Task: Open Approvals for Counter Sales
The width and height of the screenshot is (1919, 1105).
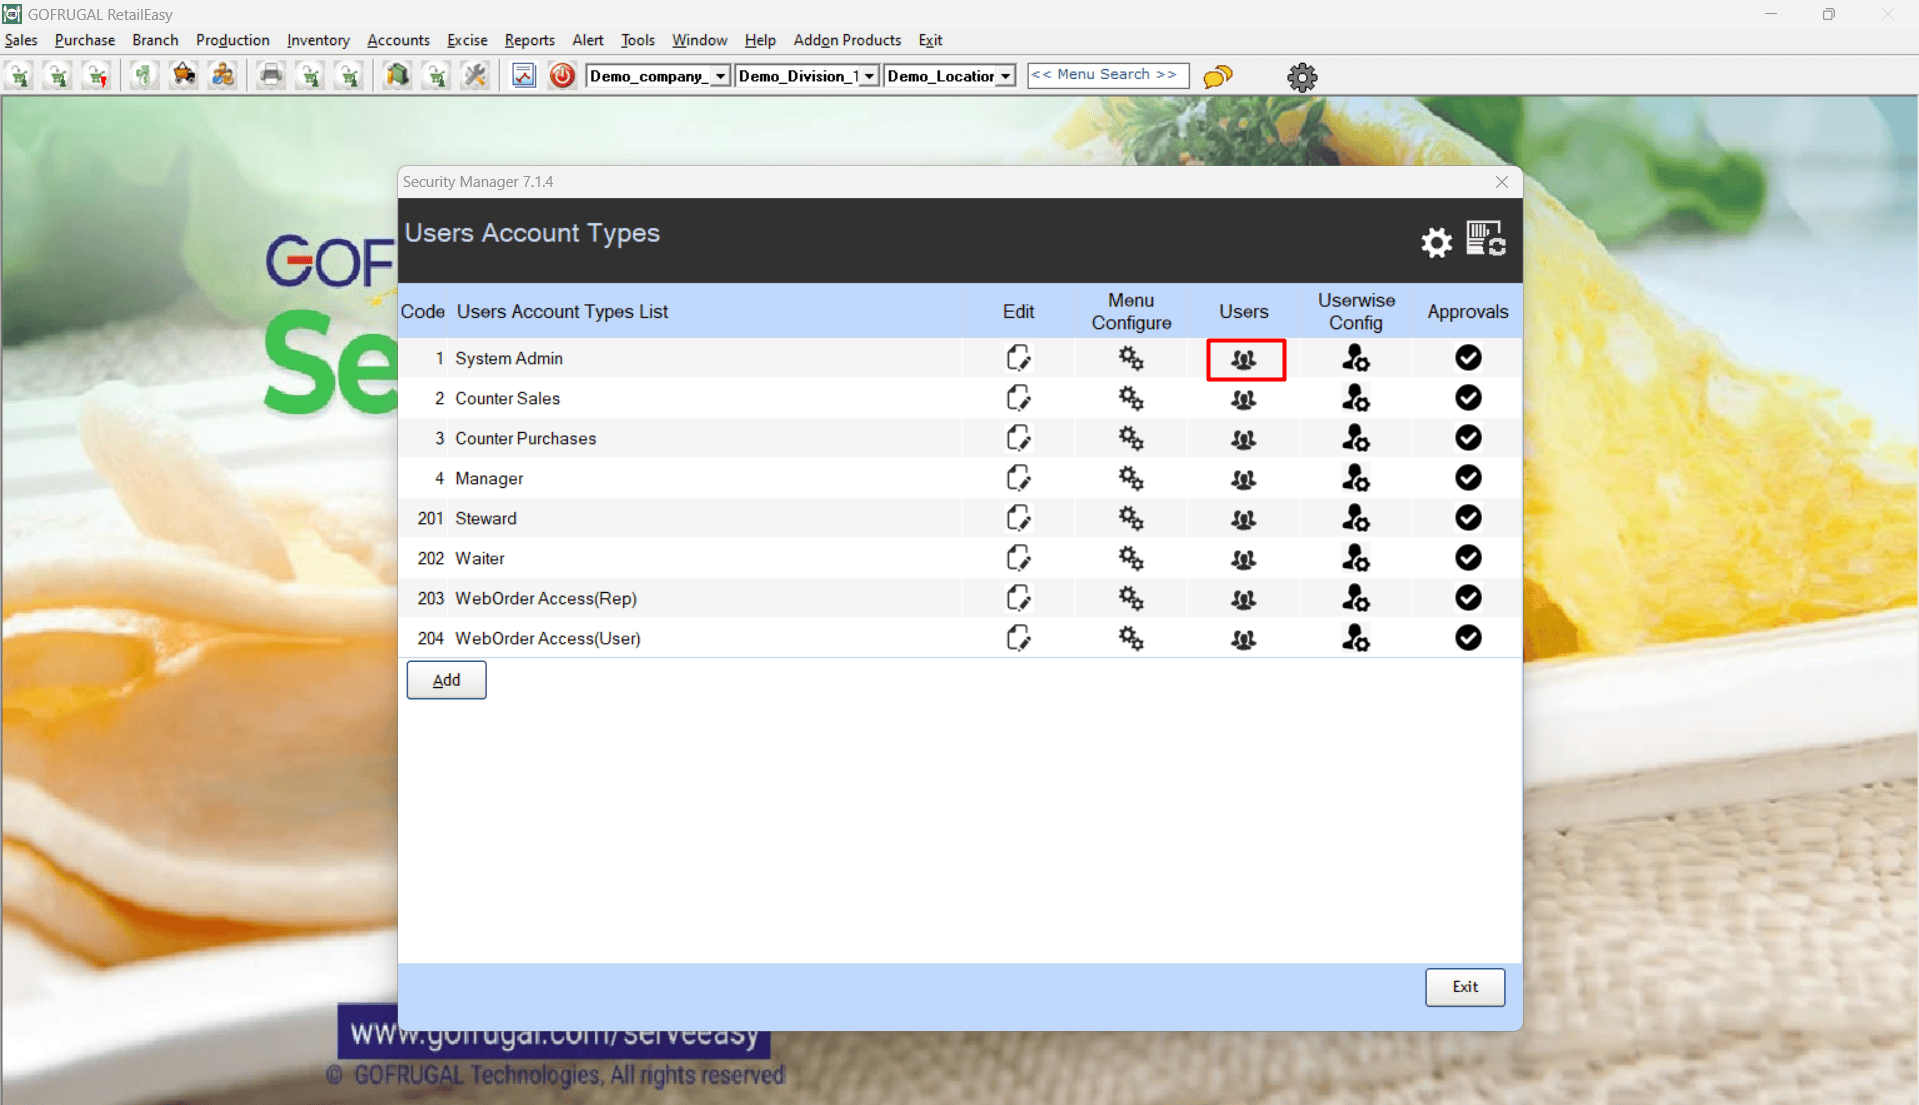Action: point(1468,398)
